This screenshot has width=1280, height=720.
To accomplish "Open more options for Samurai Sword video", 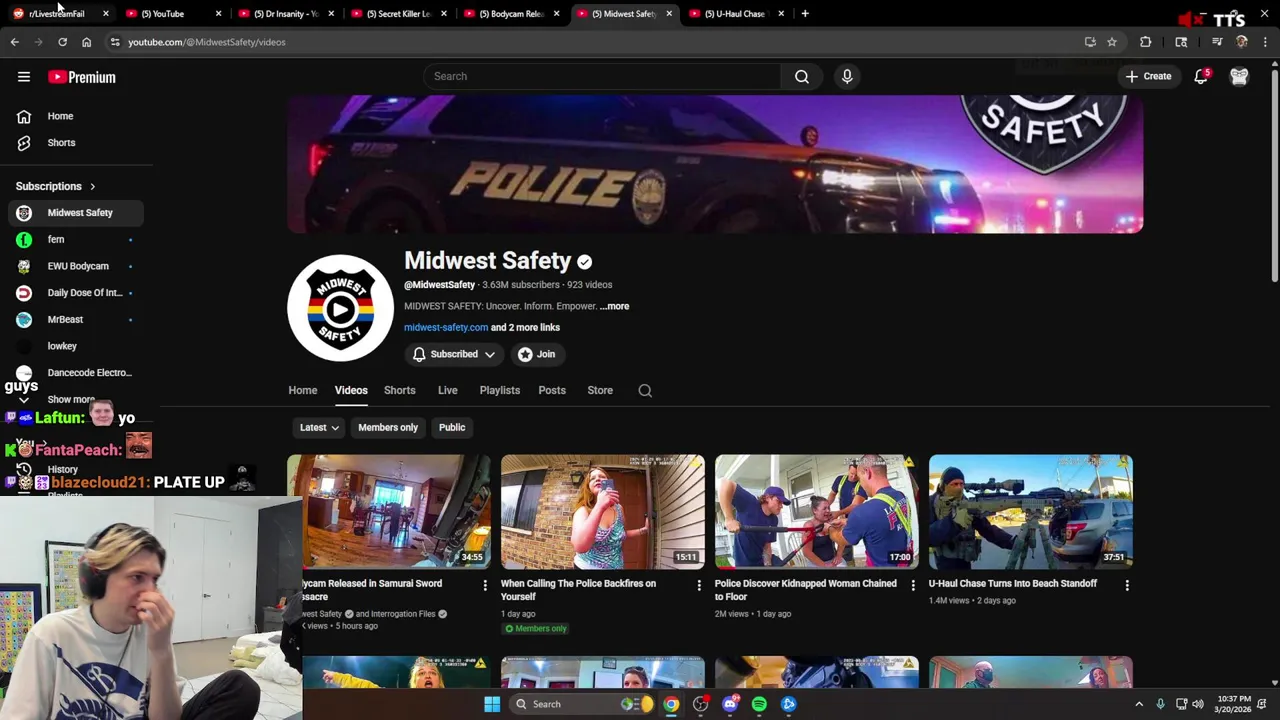I will [x=485, y=585].
